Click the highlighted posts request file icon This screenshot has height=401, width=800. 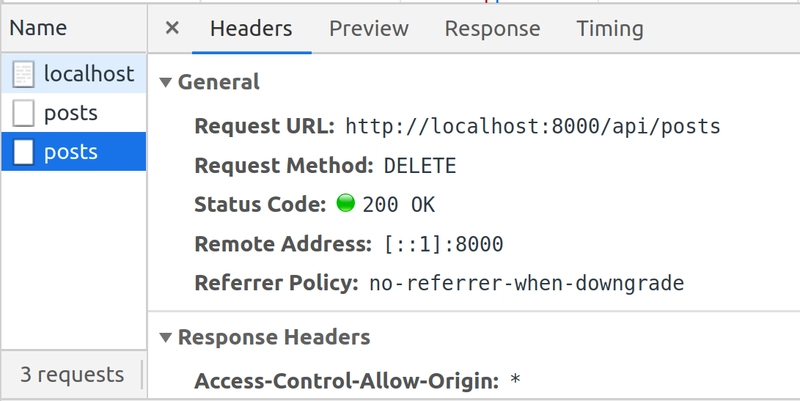(23, 152)
